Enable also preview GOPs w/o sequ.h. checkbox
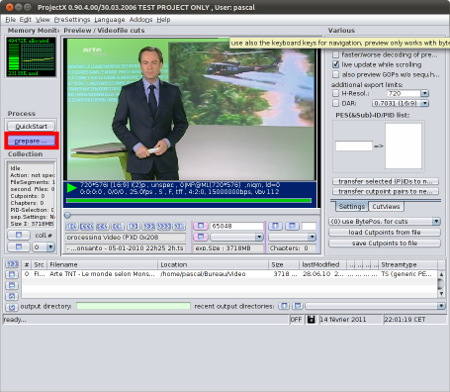Image resolution: width=450 pixels, height=392 pixels. tap(336, 74)
